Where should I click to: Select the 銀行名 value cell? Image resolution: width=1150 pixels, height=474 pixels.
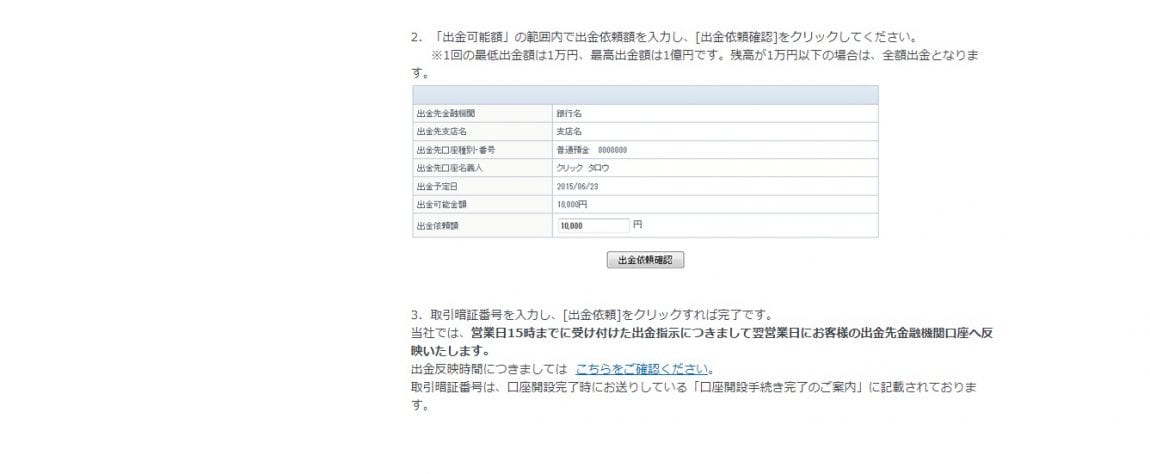point(569,113)
